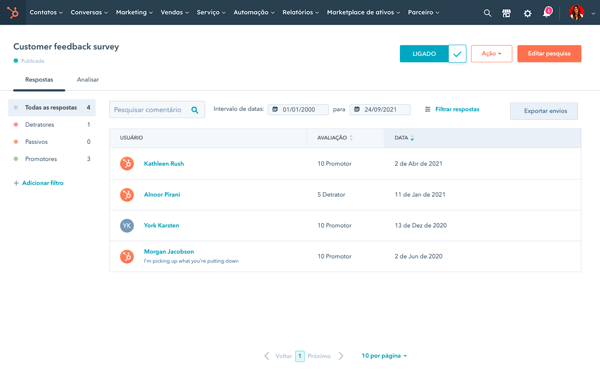This screenshot has width=600, height=381.
Task: Click York Karsten's YK avatar
Action: [x=127, y=225]
